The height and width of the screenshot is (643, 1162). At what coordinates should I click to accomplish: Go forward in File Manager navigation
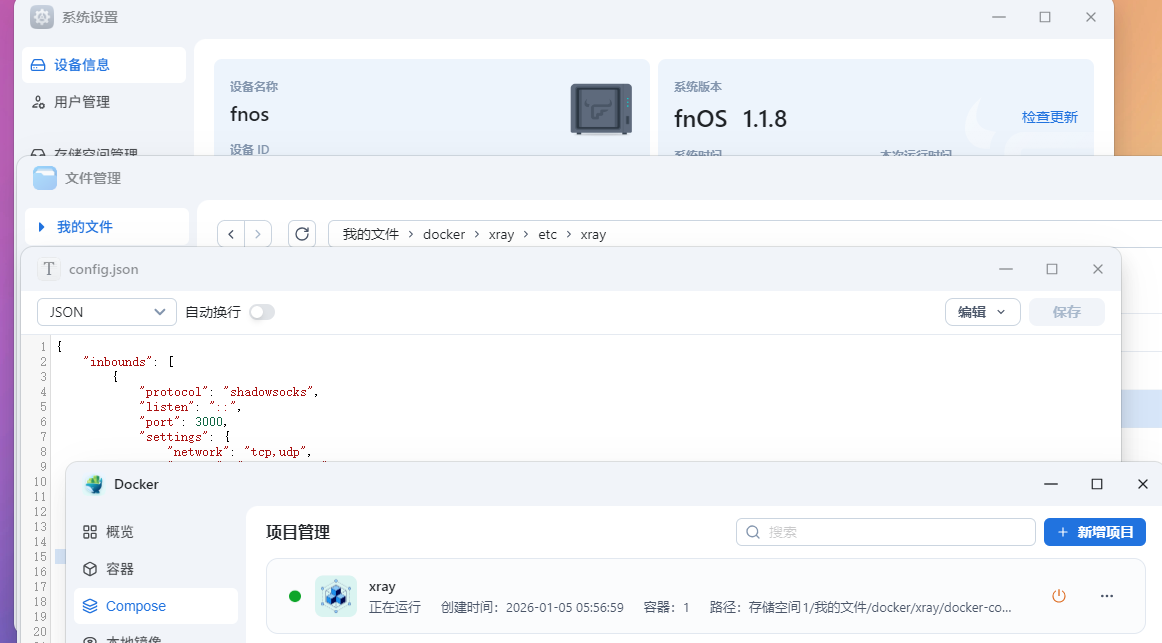click(258, 234)
